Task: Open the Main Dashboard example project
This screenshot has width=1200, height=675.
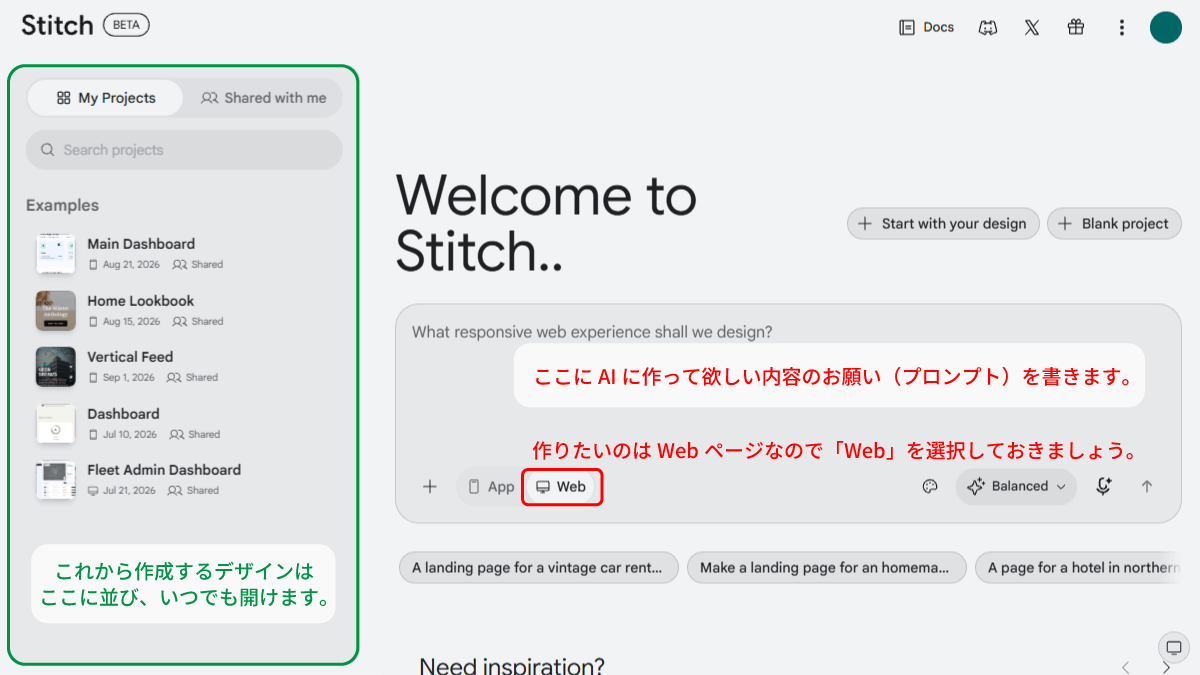Action: point(184,253)
